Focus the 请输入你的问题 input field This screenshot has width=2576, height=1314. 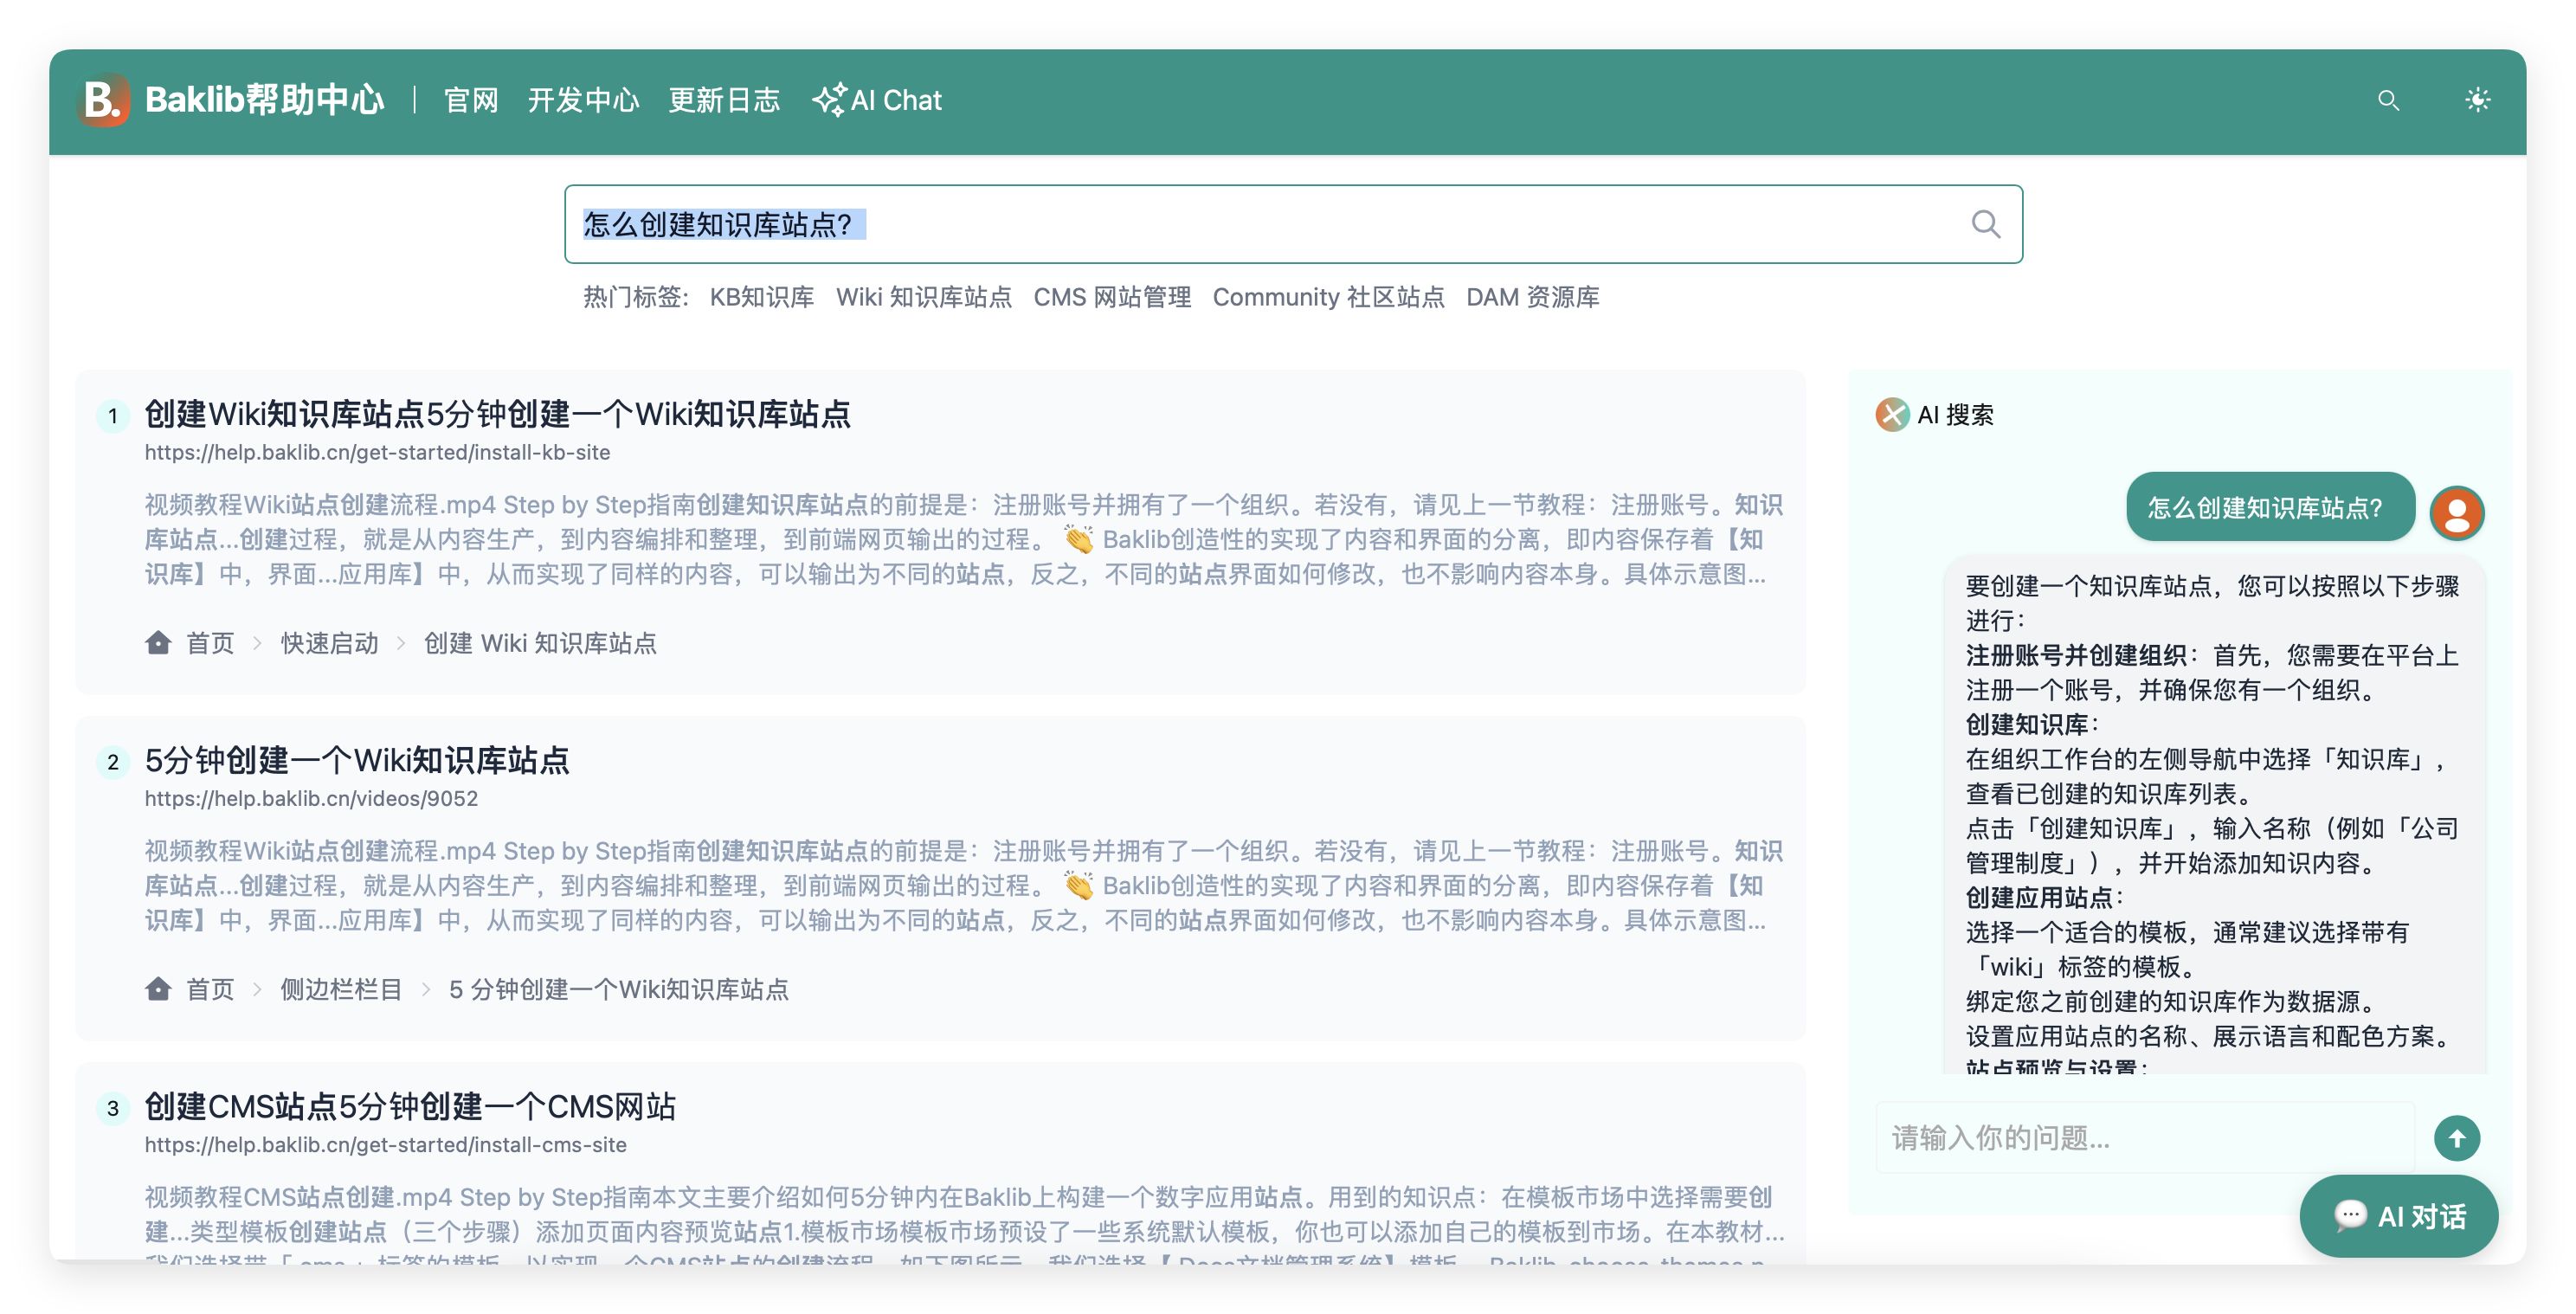pyautogui.click(x=2144, y=1138)
